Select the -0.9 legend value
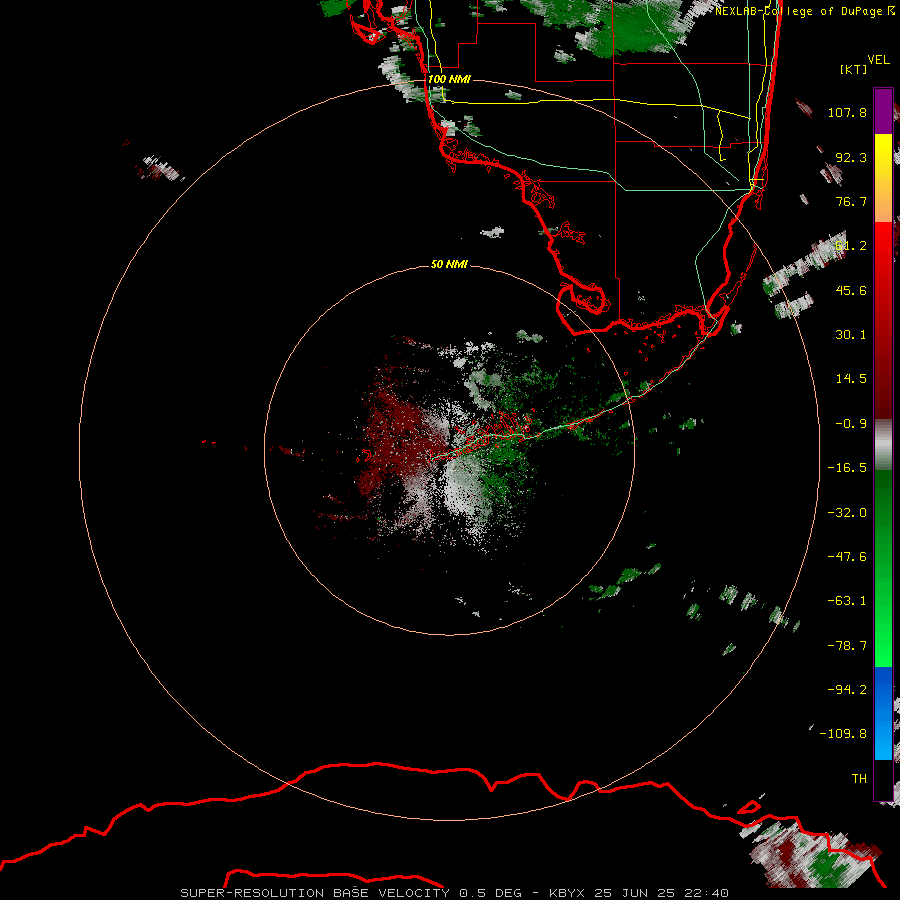900x900 pixels. [851, 424]
